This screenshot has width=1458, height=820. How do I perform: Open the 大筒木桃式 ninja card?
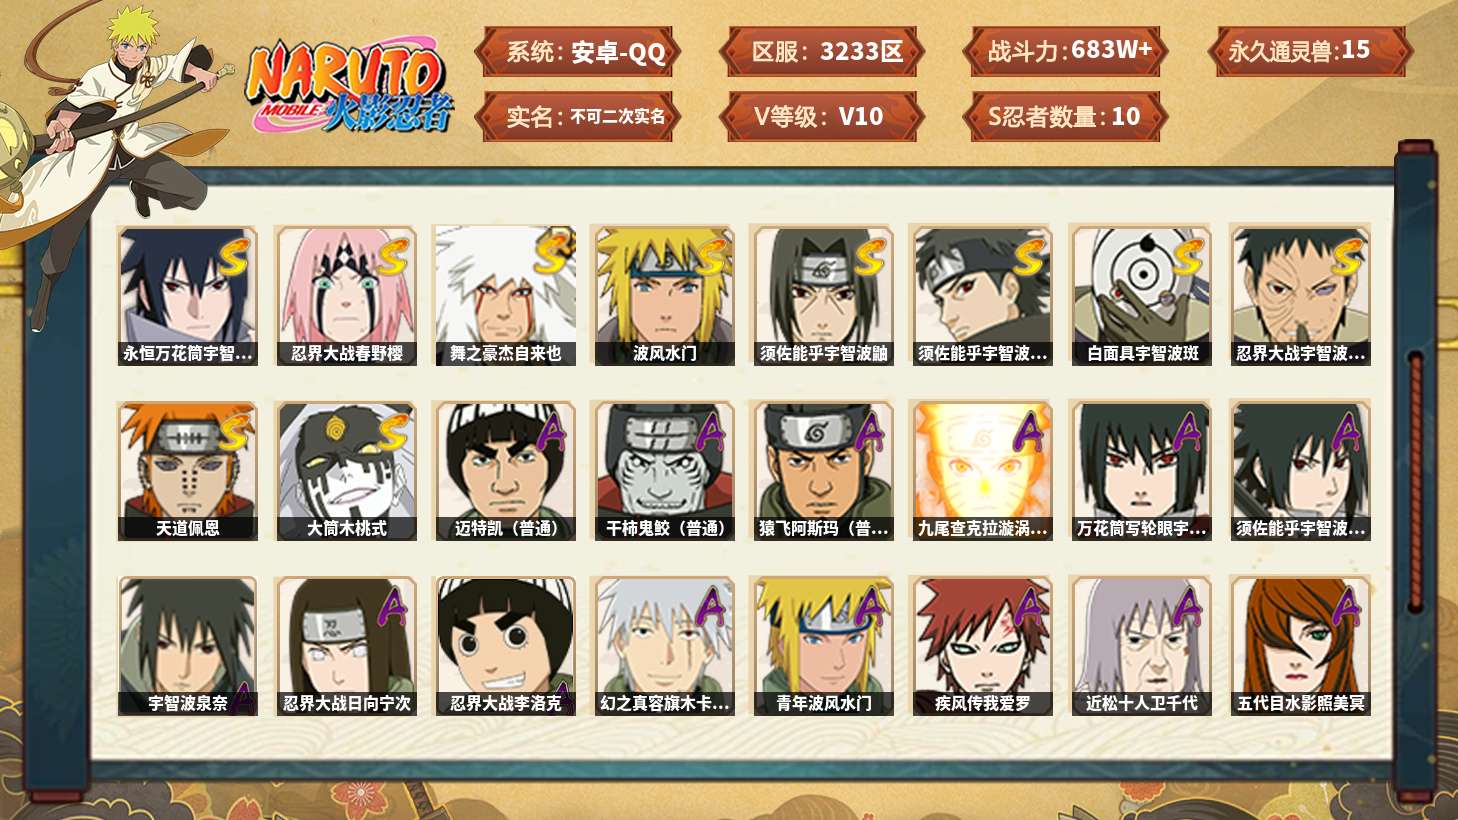pyautogui.click(x=346, y=471)
